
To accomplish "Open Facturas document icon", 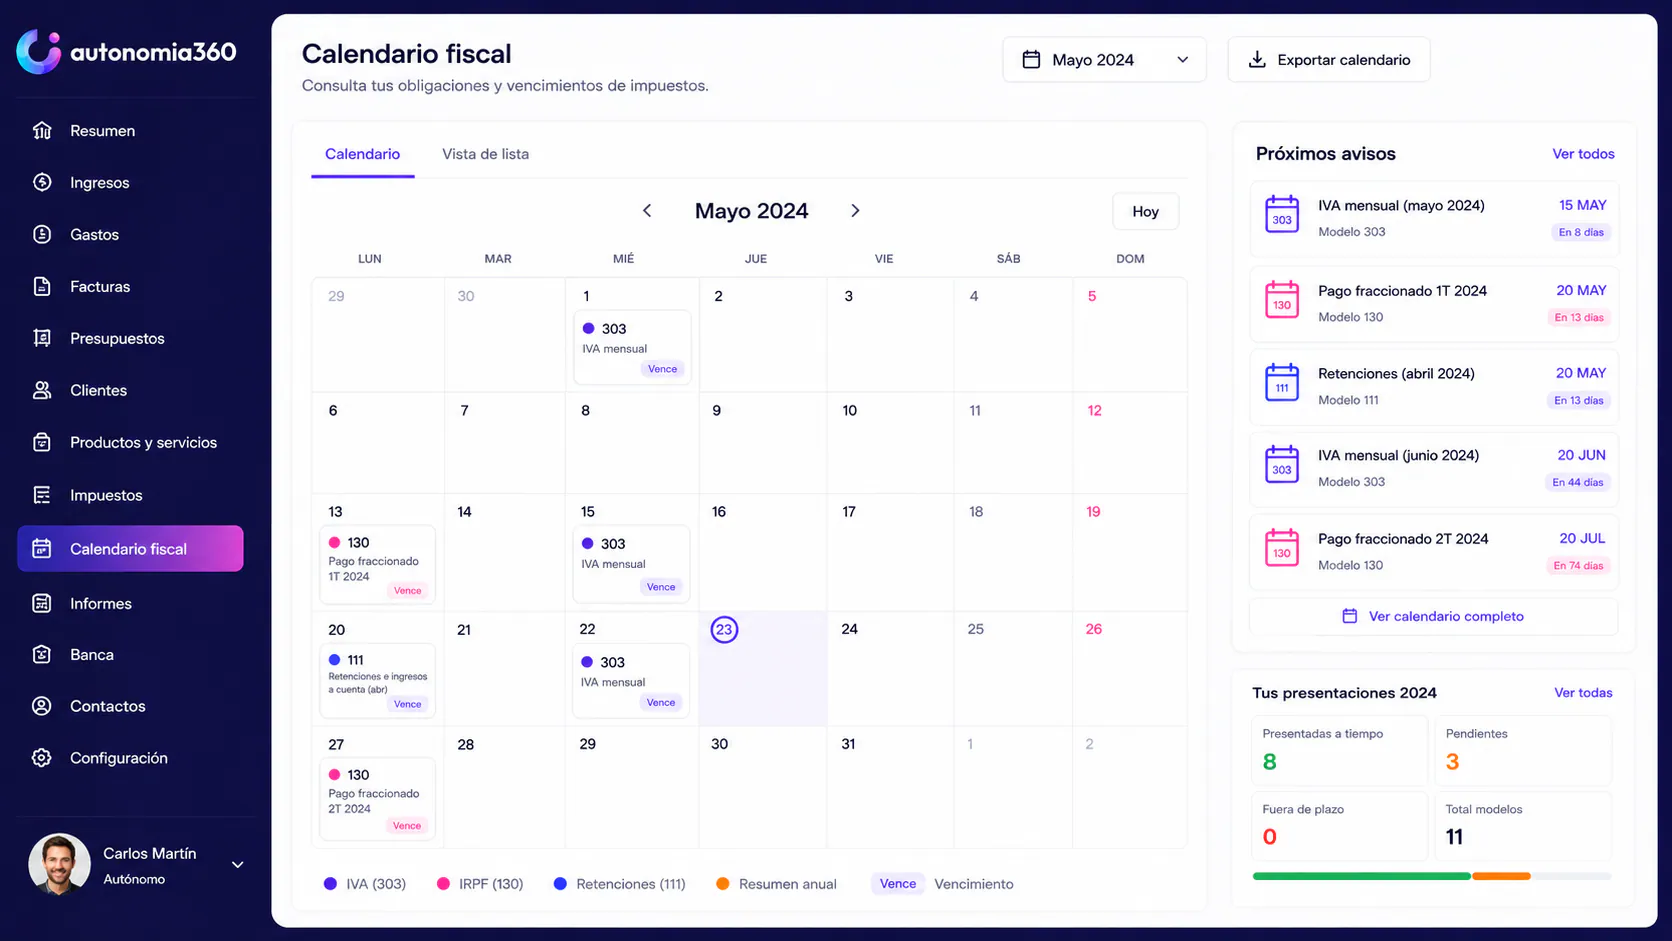I will 42,286.
